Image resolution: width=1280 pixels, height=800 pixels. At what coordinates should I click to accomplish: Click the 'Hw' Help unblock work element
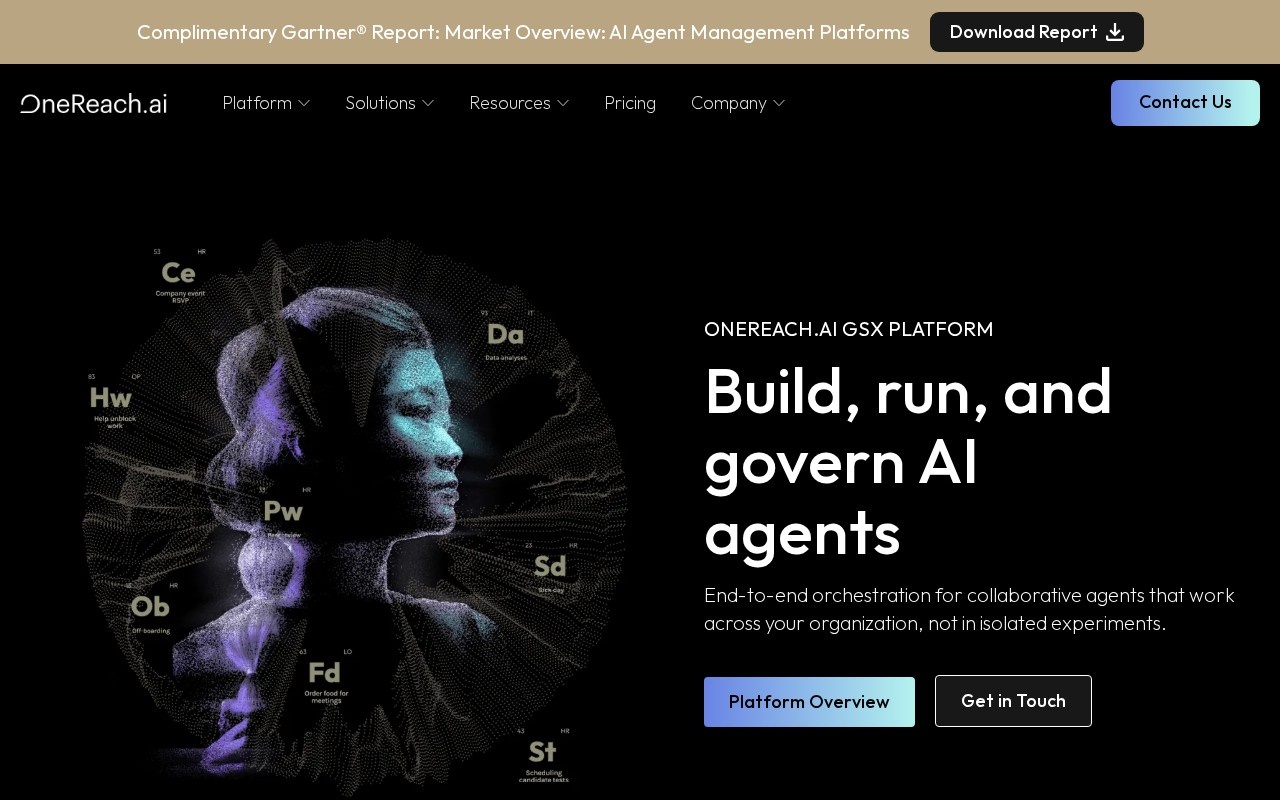coord(112,402)
